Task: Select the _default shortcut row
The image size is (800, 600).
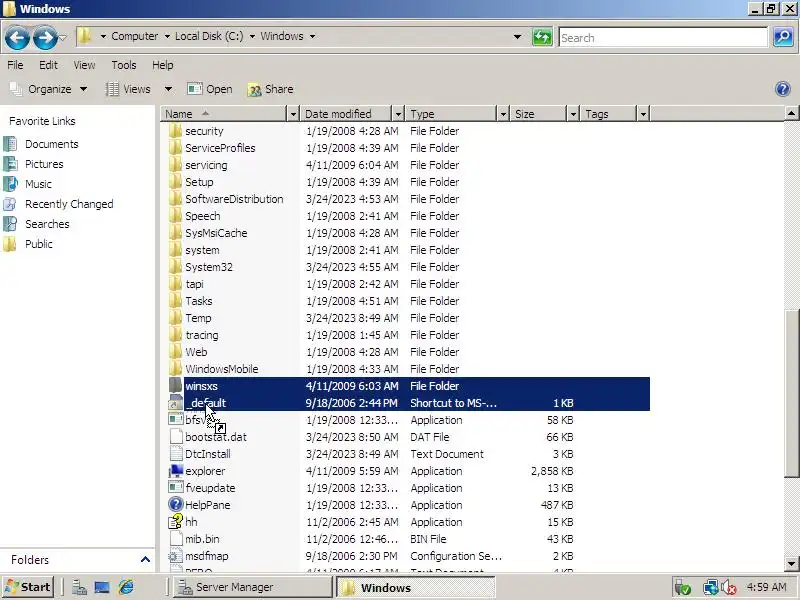Action: tap(409, 403)
